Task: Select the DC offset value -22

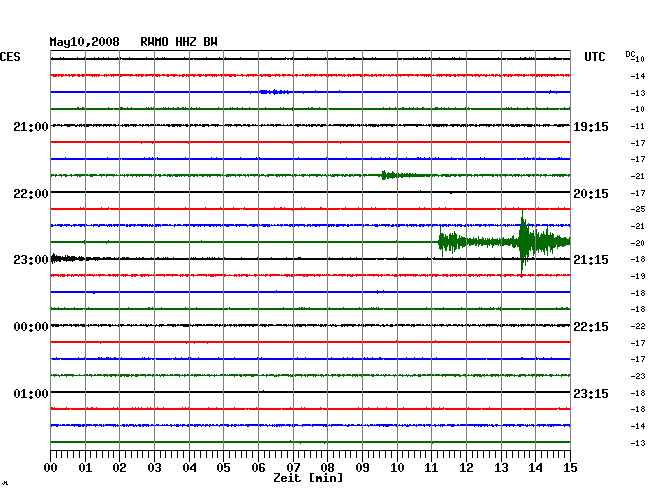Action: [638, 327]
